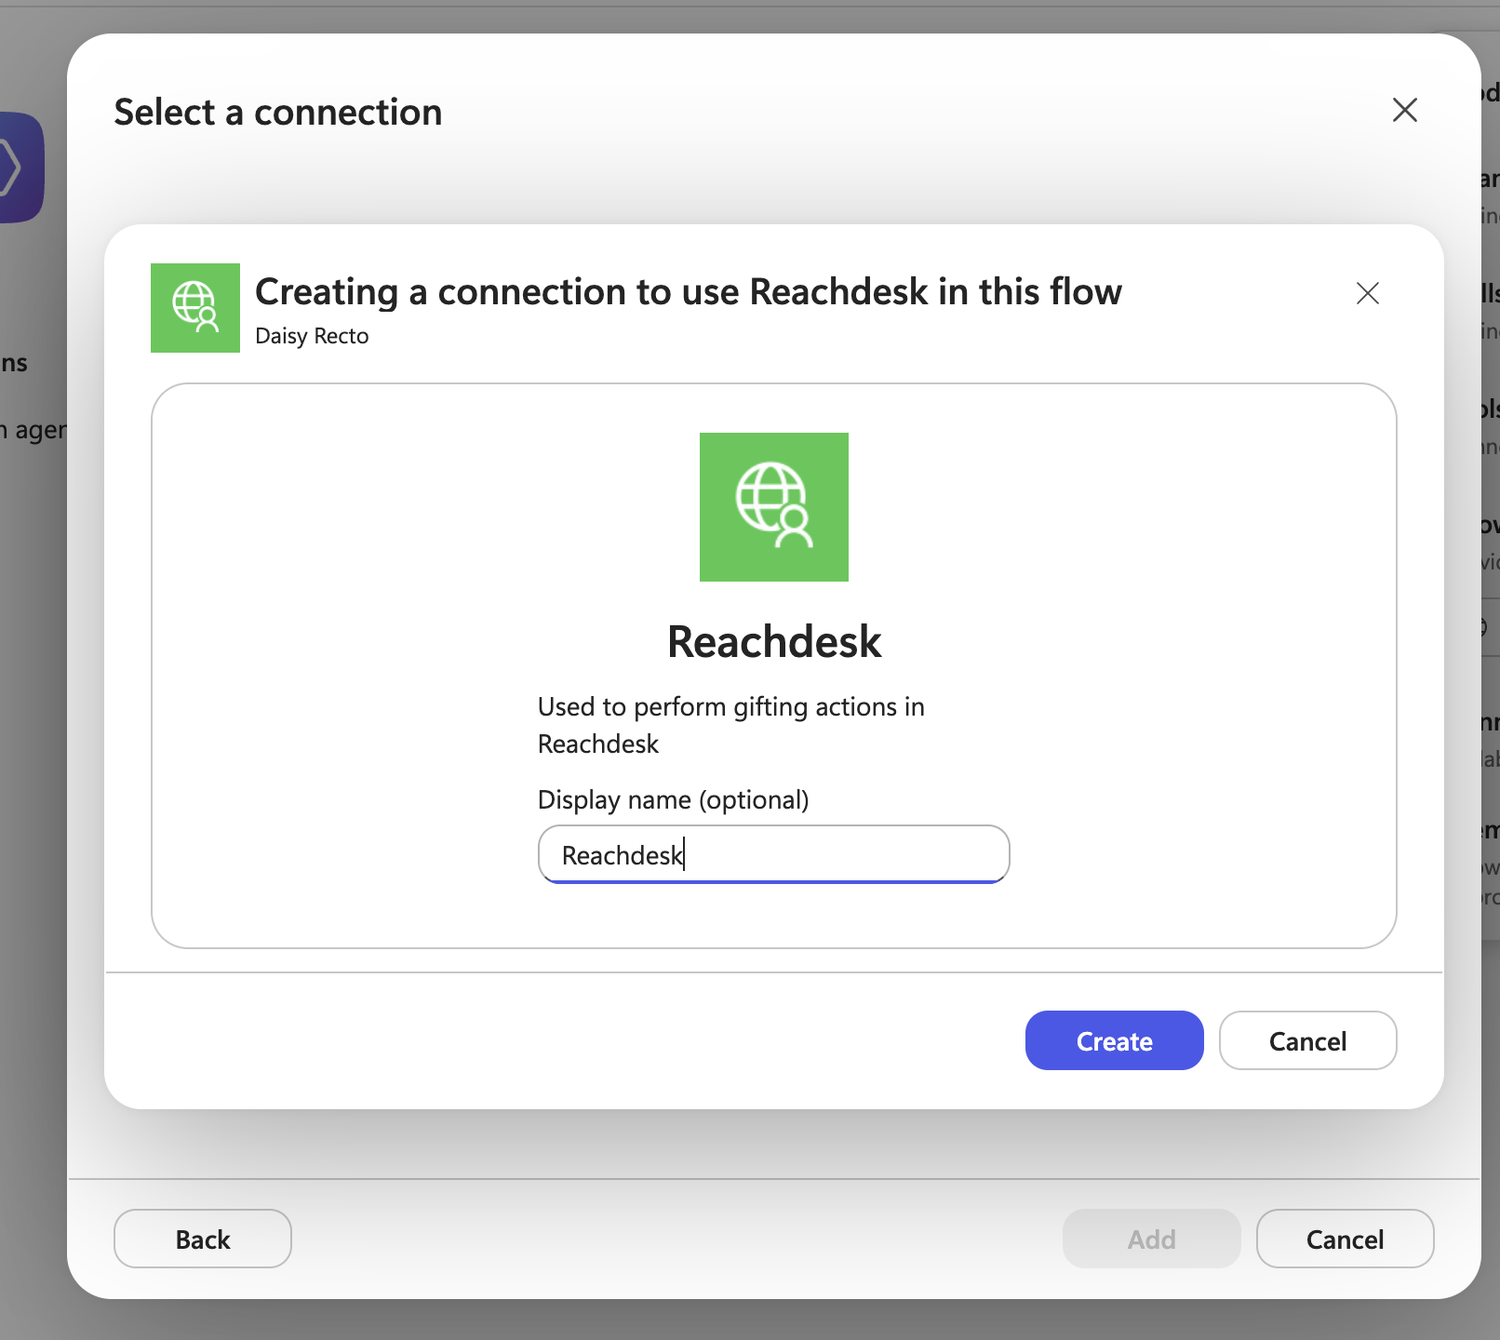
Task: Click 'Creating a connection to use Reachdesk' heading
Action: click(x=688, y=292)
